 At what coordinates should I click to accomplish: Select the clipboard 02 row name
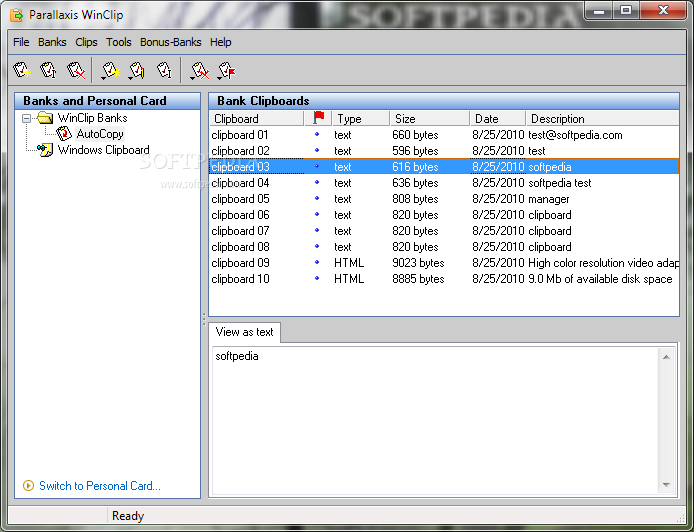pyautogui.click(x=240, y=150)
